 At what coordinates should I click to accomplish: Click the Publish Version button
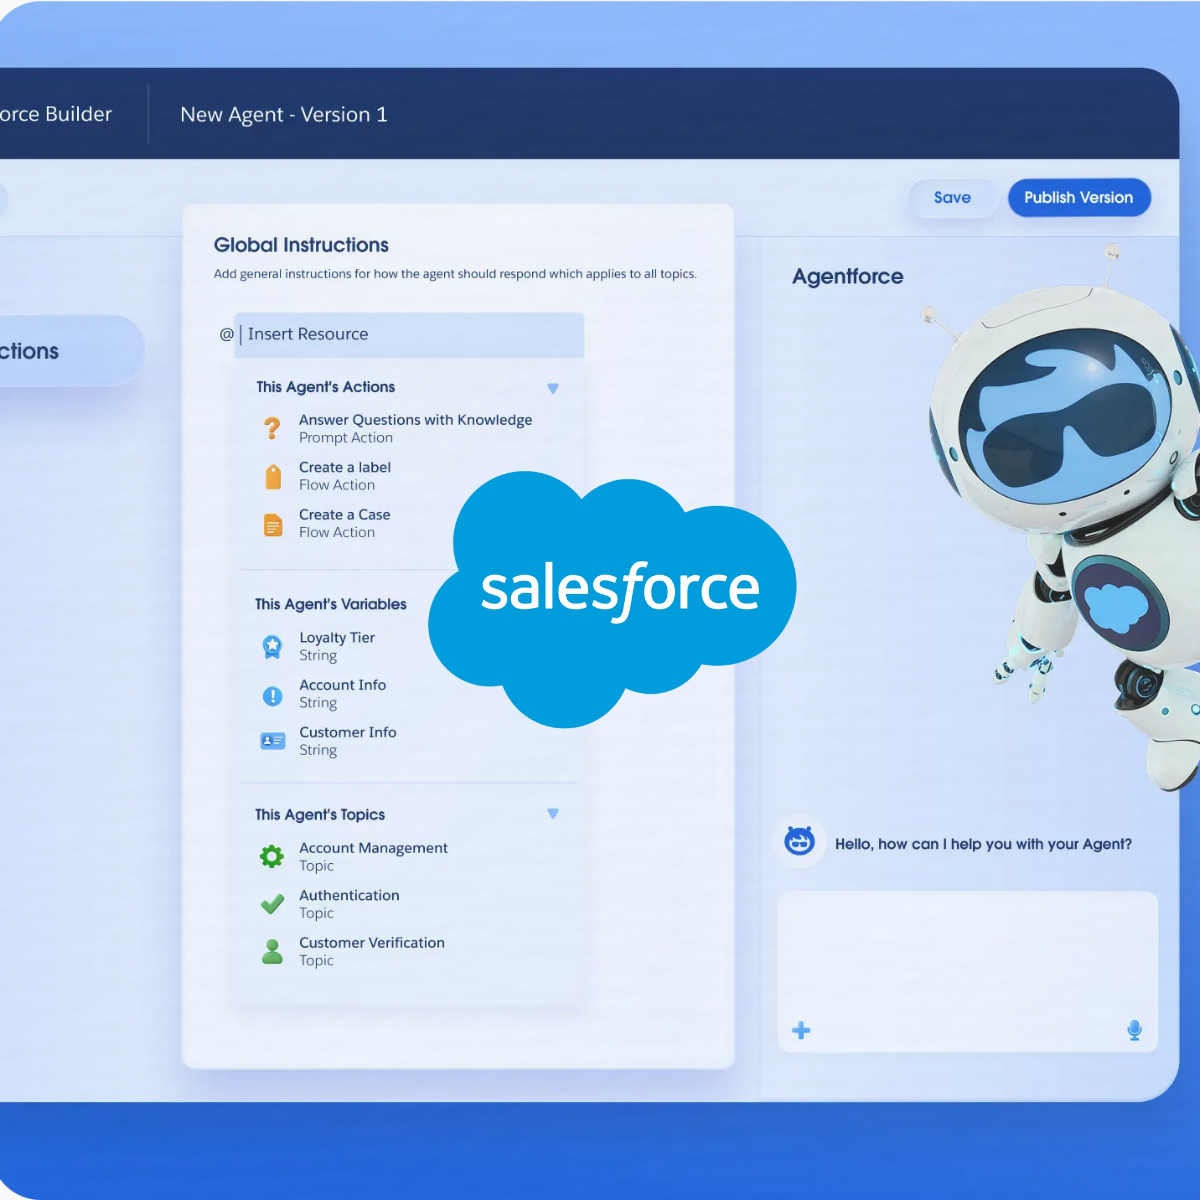(x=1079, y=198)
